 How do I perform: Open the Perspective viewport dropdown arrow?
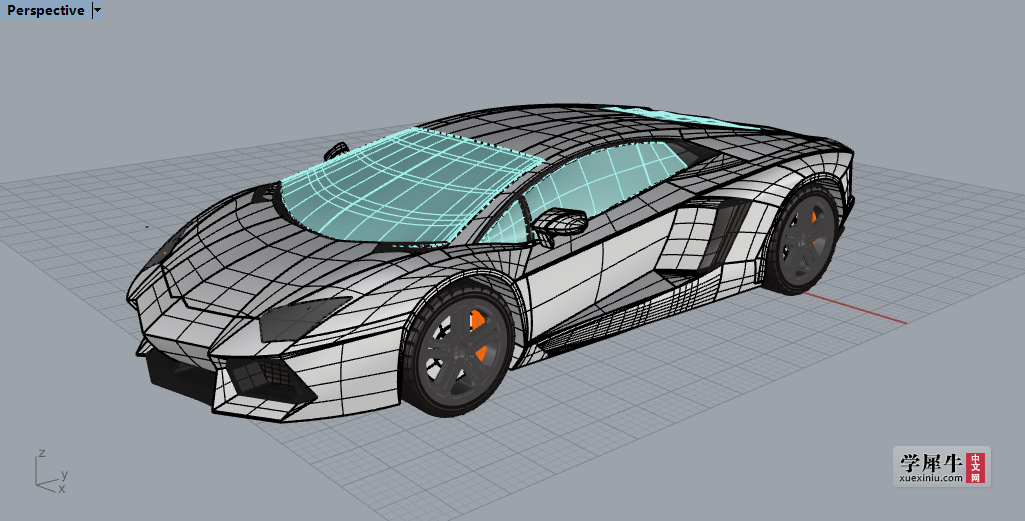coord(97,10)
